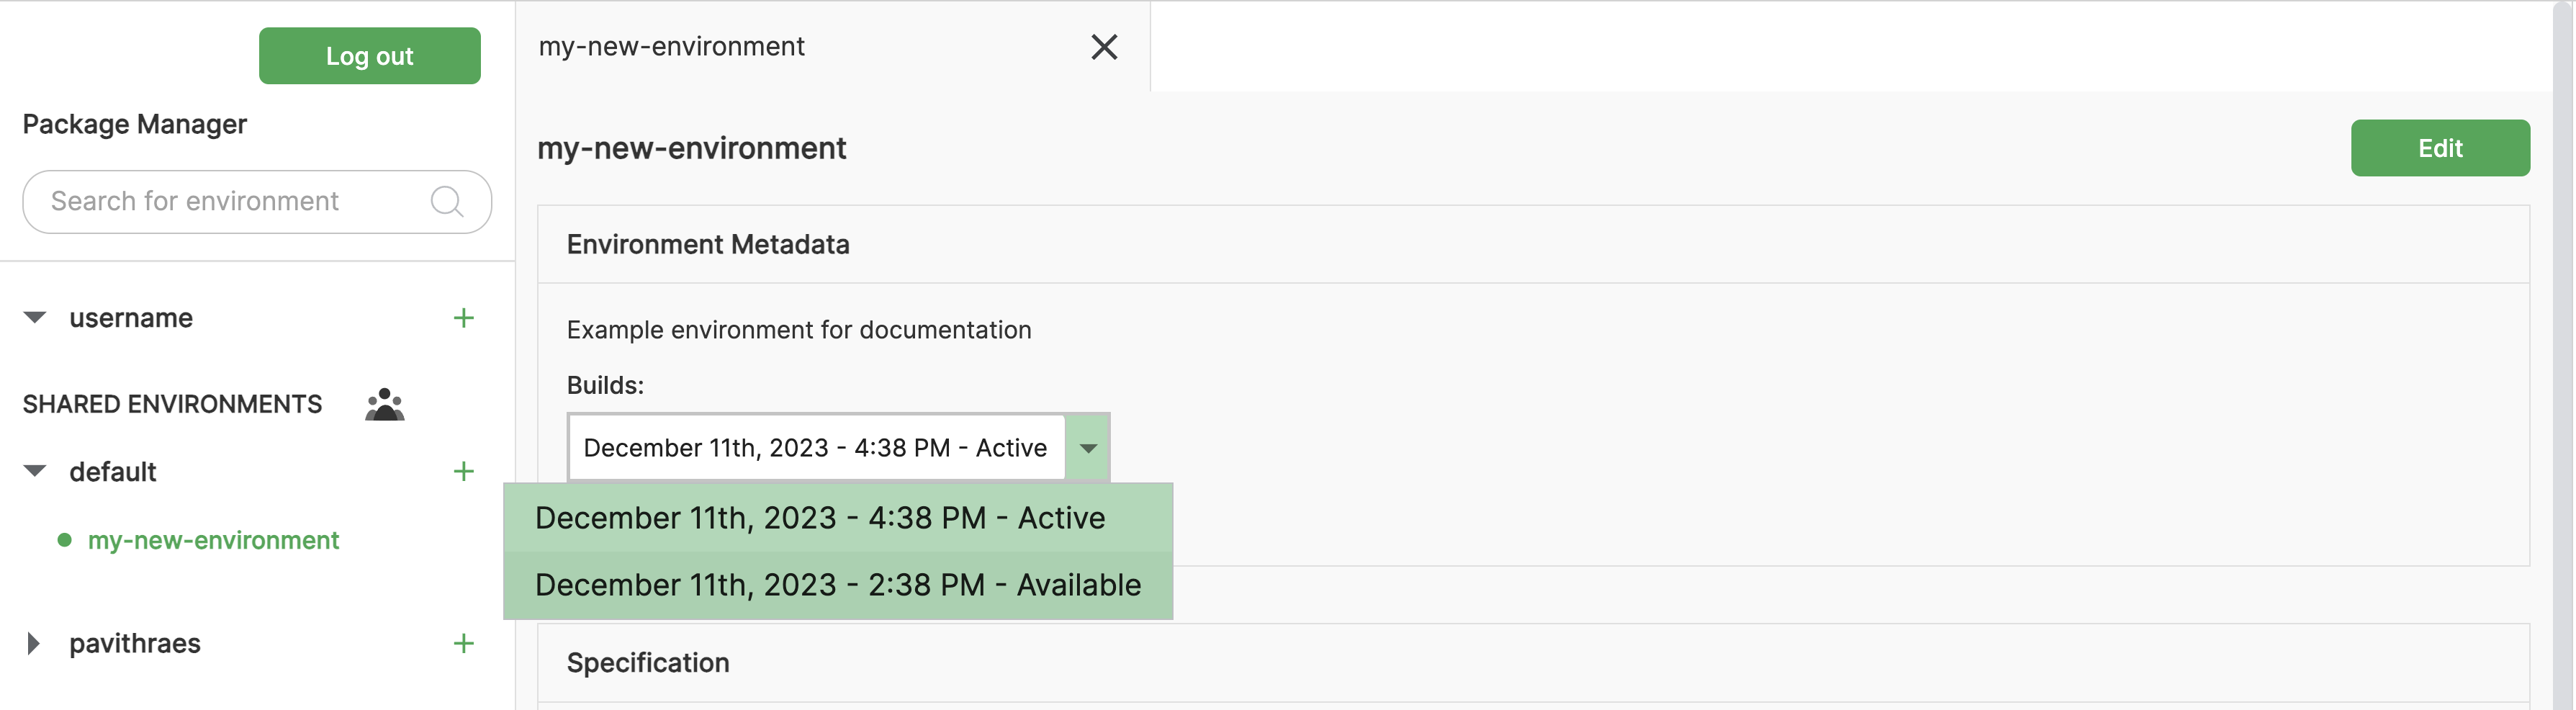Click the search magnifier icon
Viewport: 2576px width, 710px height.
point(446,202)
